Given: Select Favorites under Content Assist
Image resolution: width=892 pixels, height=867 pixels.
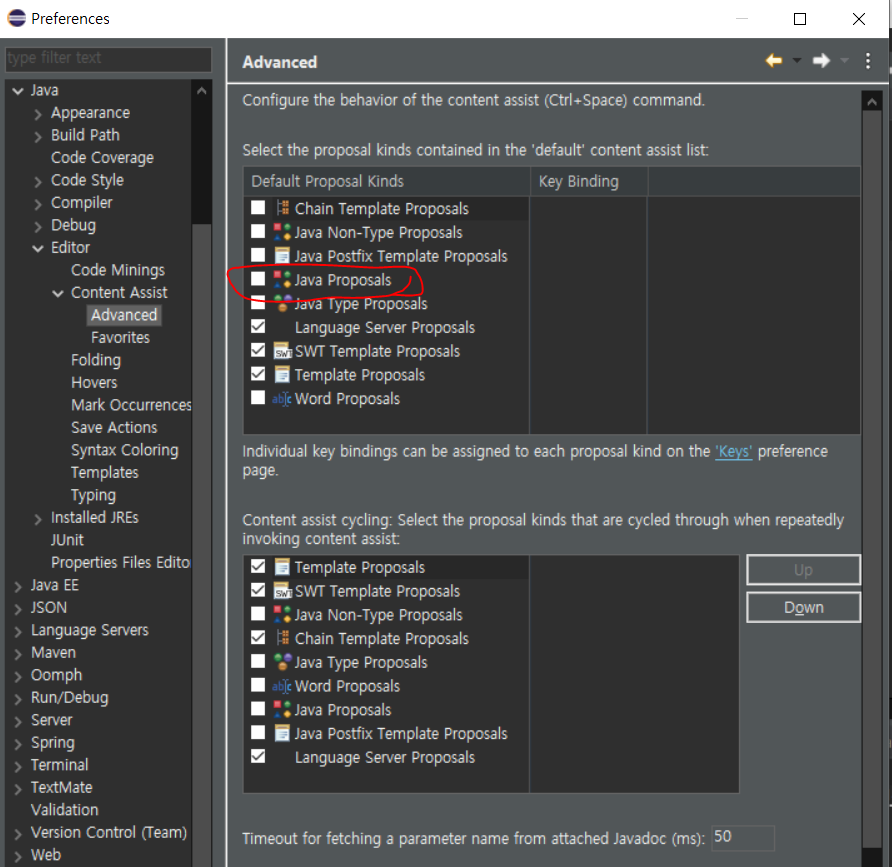Looking at the screenshot, I should click(x=120, y=337).
